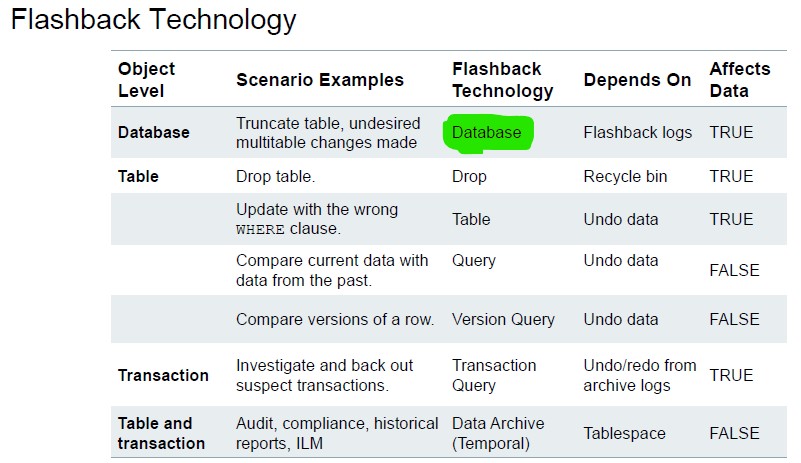Click the bold Transaction row label

point(163,375)
